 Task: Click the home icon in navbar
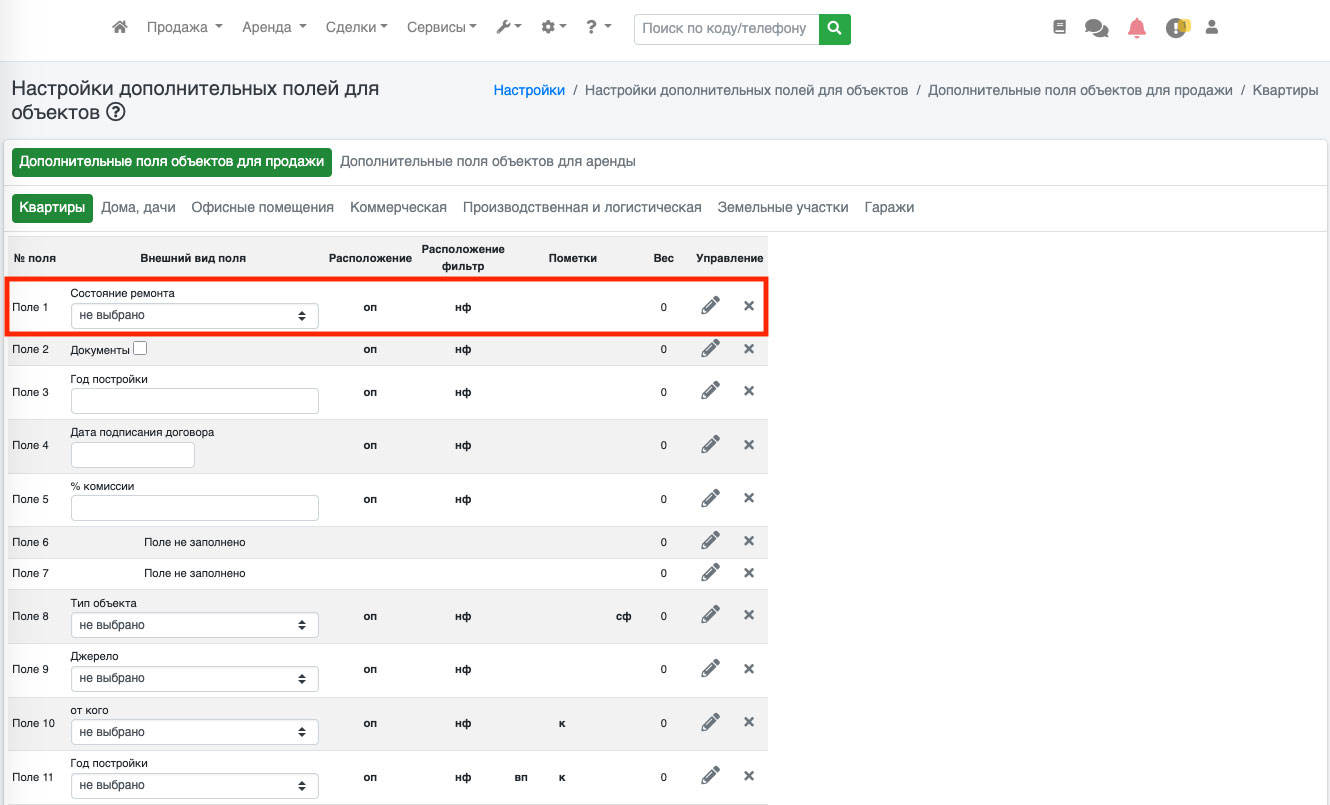(120, 28)
